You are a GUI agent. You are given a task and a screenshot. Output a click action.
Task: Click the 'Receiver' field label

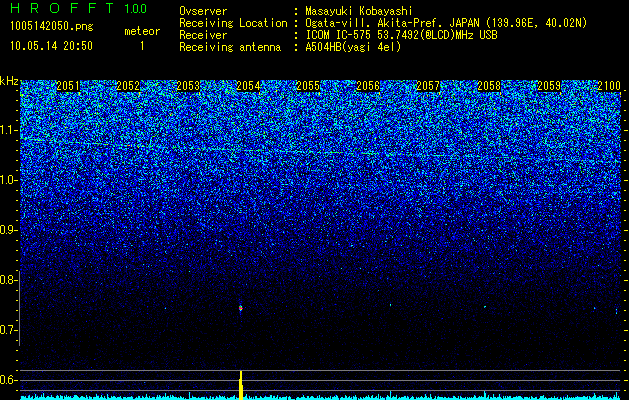(203, 35)
